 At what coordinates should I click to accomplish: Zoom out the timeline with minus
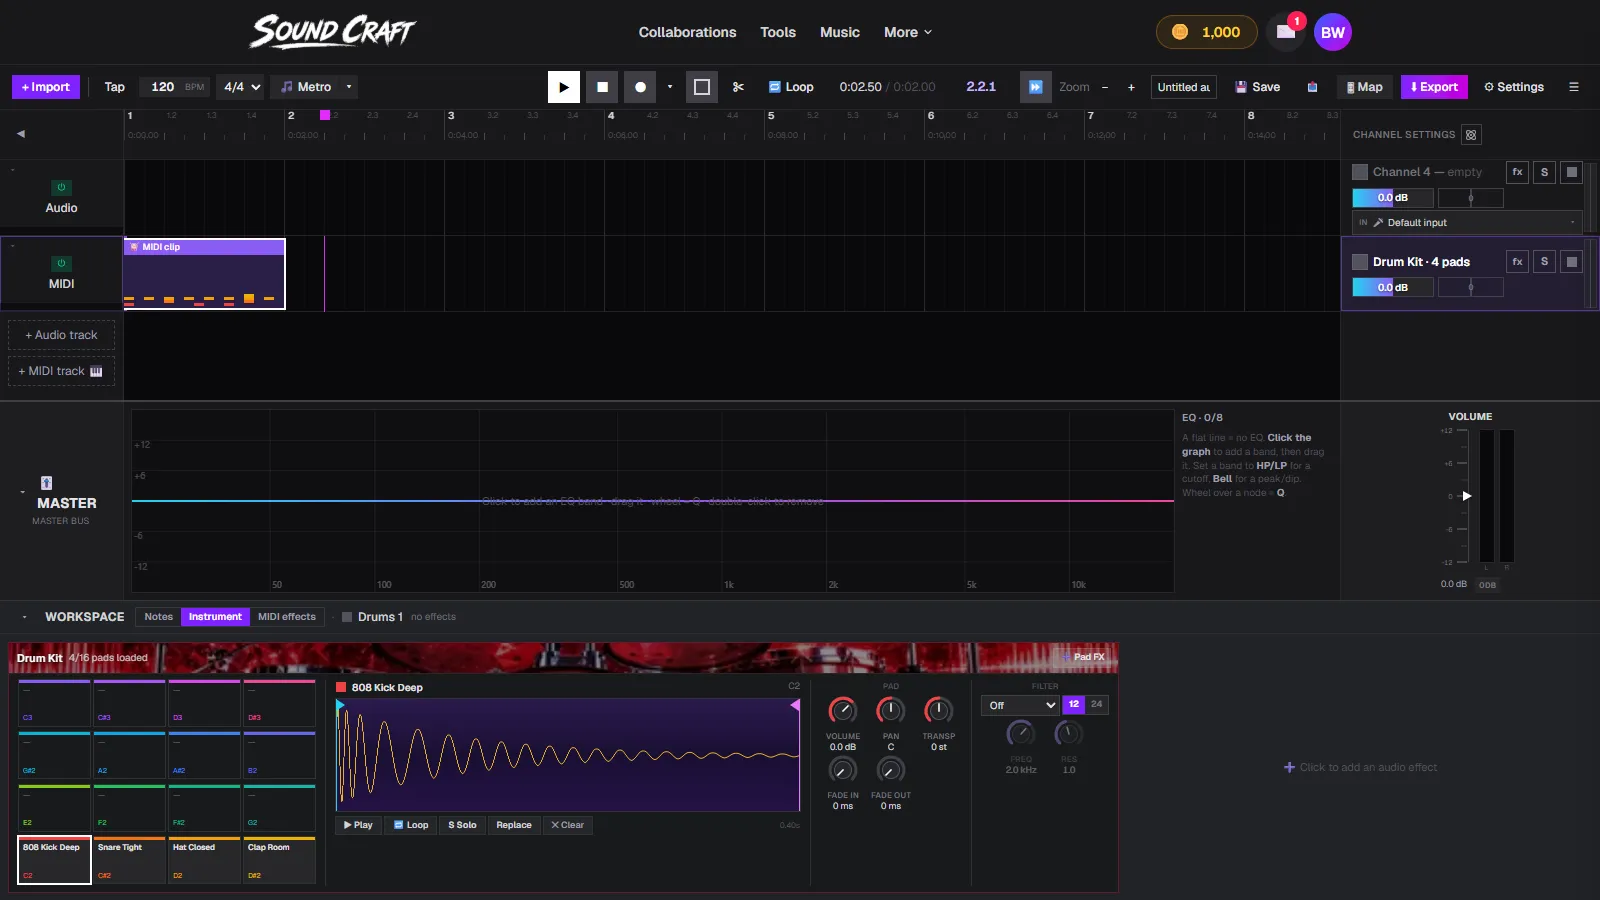click(x=1105, y=87)
